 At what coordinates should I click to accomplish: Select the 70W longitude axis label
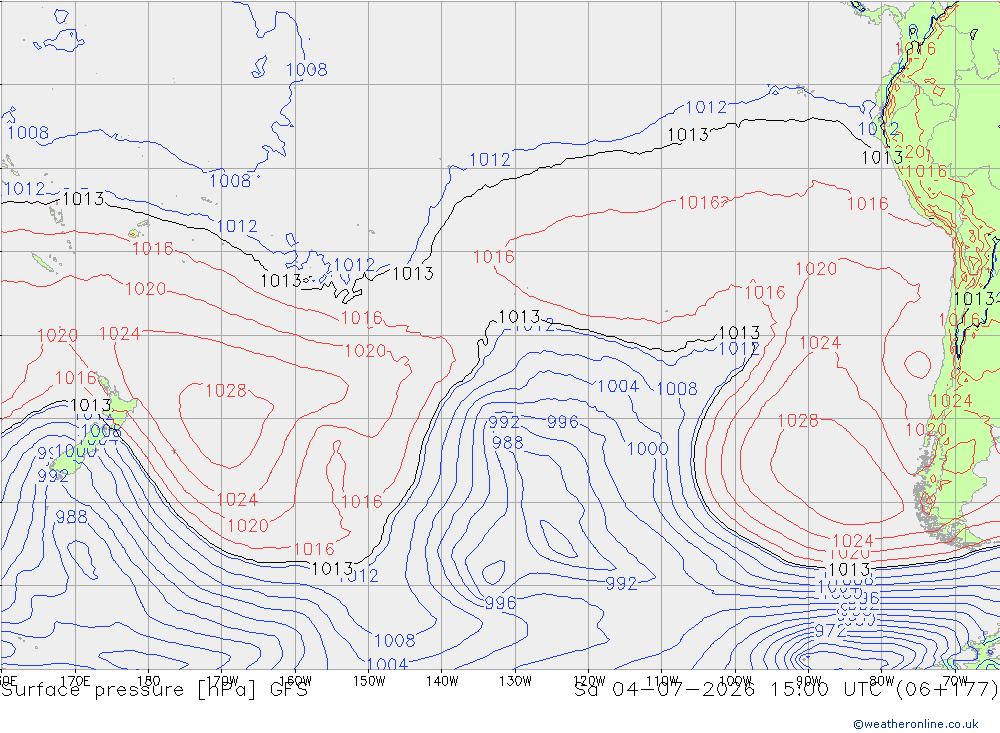955,681
